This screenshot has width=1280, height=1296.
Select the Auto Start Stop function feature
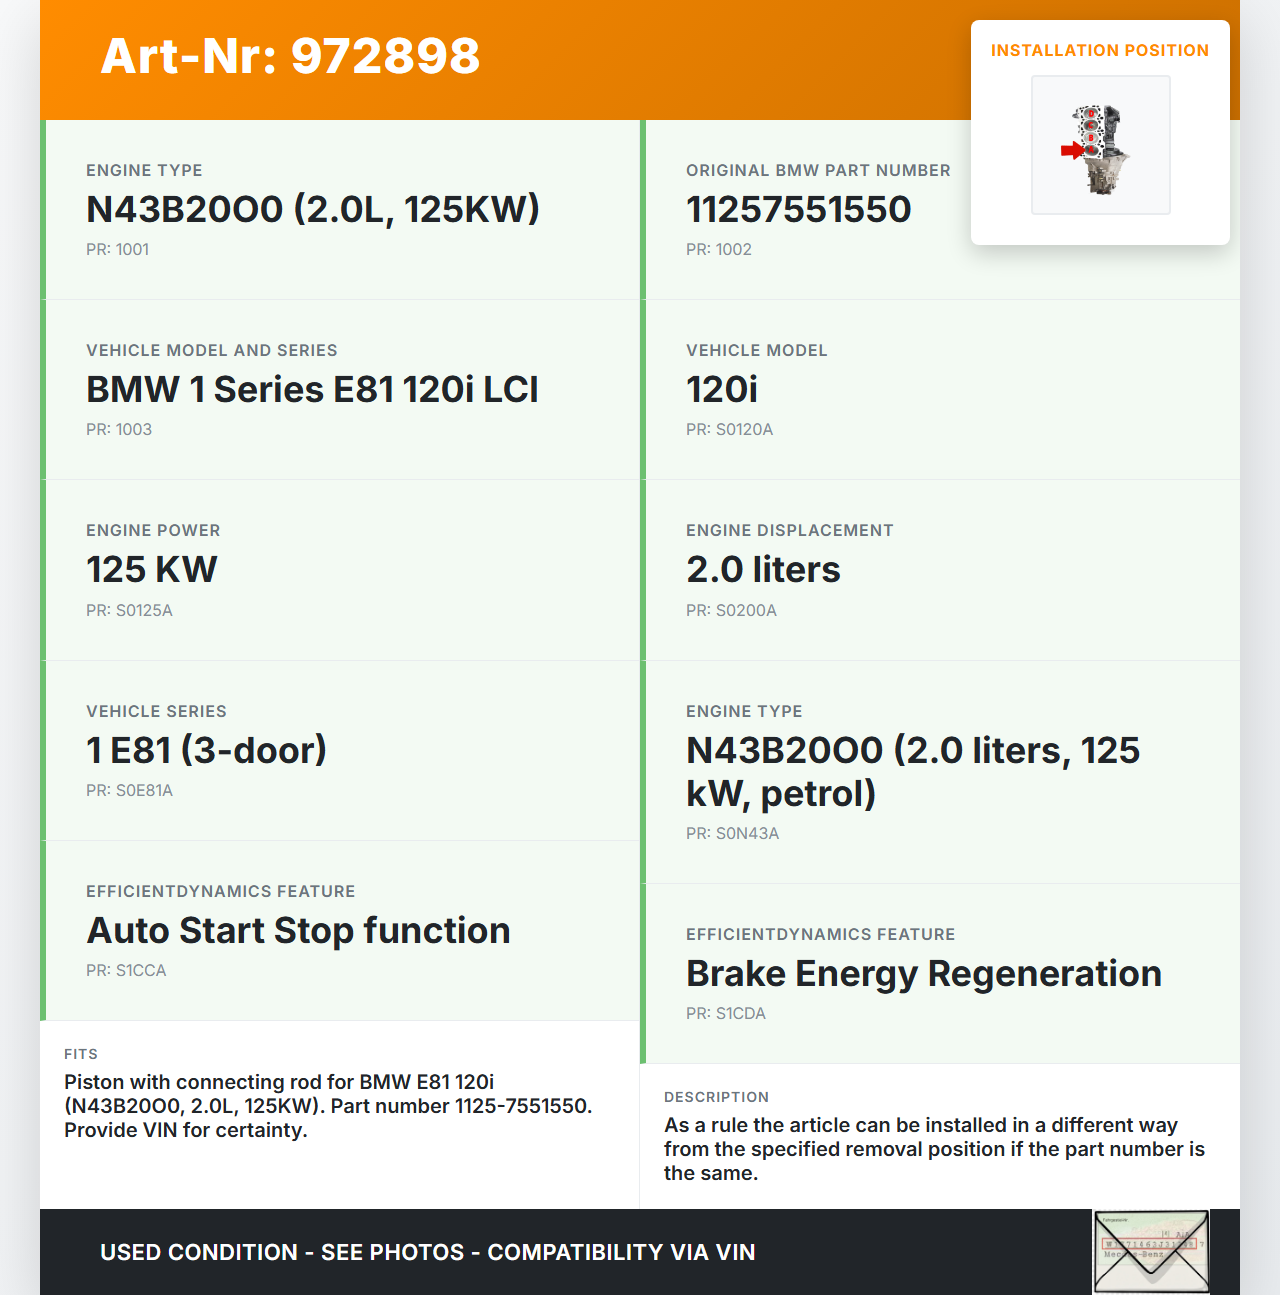(x=298, y=931)
